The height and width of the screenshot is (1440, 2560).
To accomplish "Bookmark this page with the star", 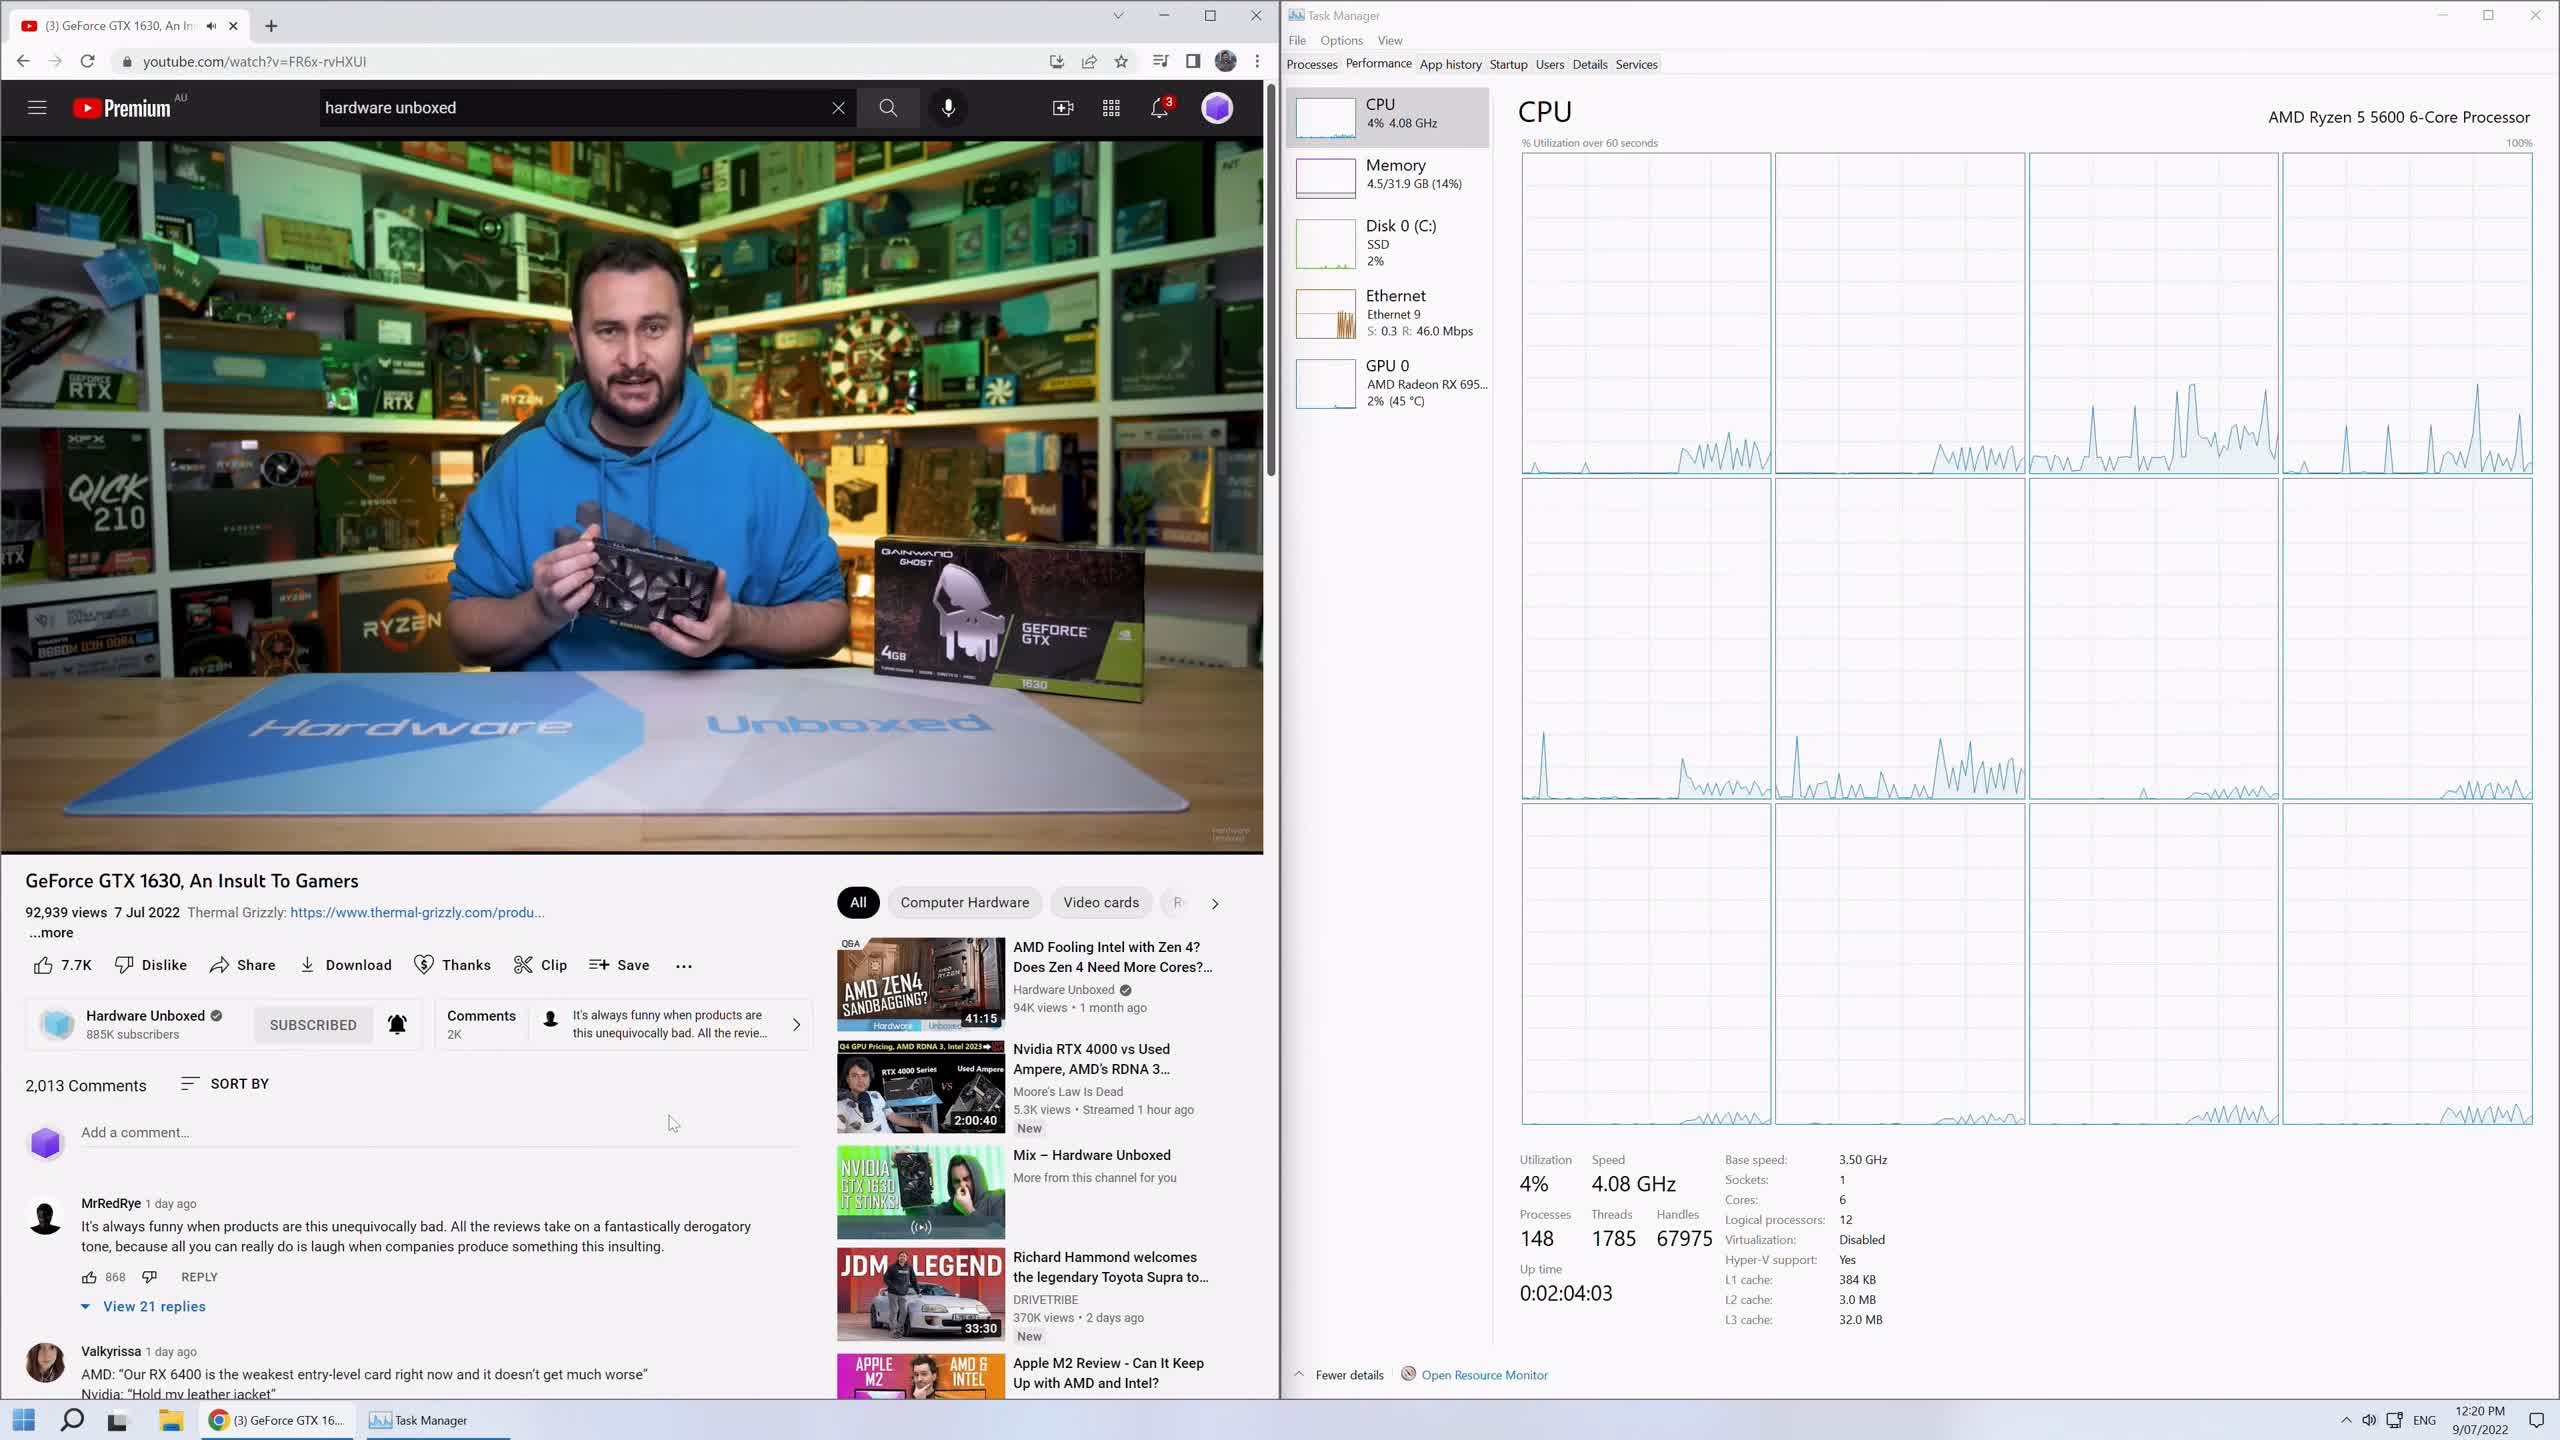I will click(1121, 61).
